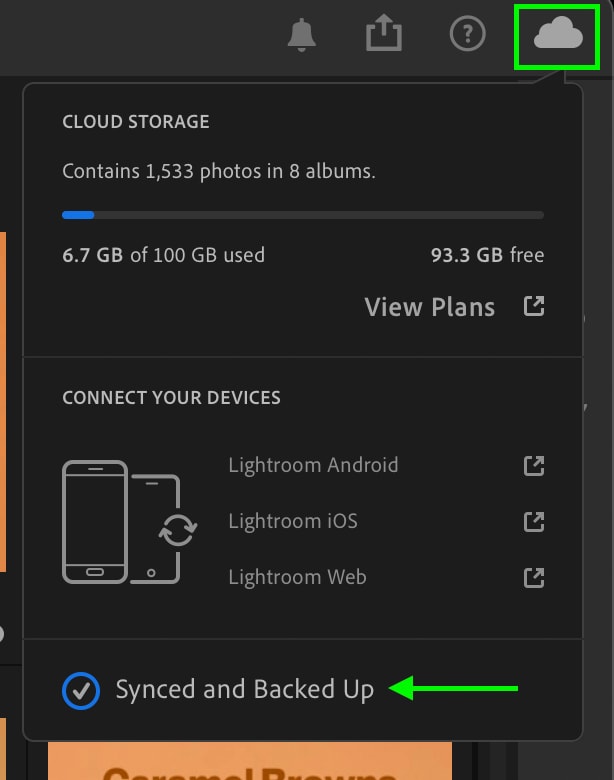Click external link icon for Lightroom iOS
The image size is (614, 780).
pos(534,522)
